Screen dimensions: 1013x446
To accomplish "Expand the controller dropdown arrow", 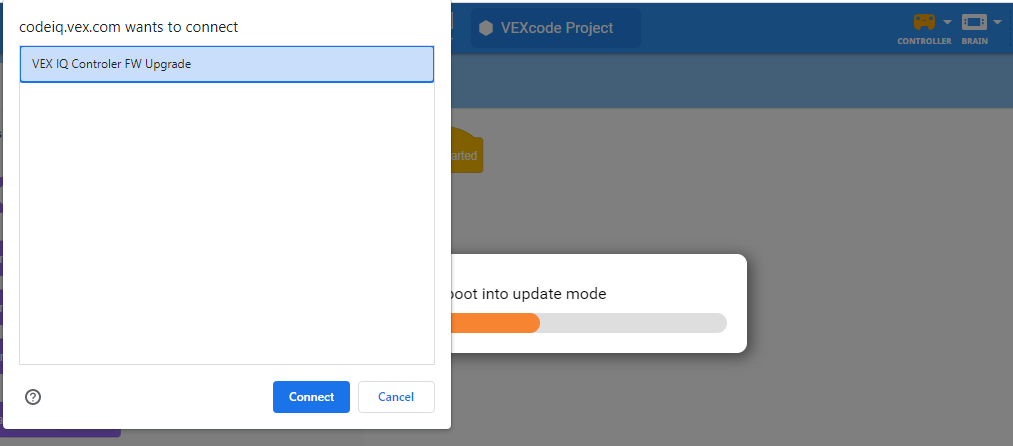I will tap(947, 22).
